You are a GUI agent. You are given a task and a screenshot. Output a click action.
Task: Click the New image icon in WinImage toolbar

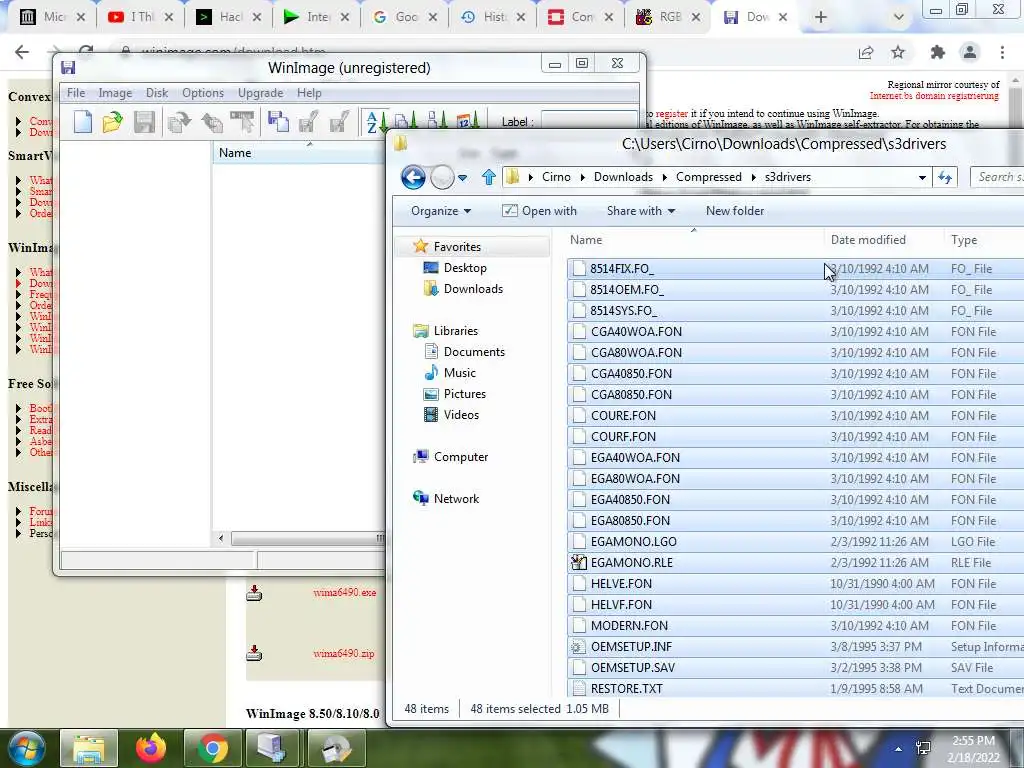83,122
